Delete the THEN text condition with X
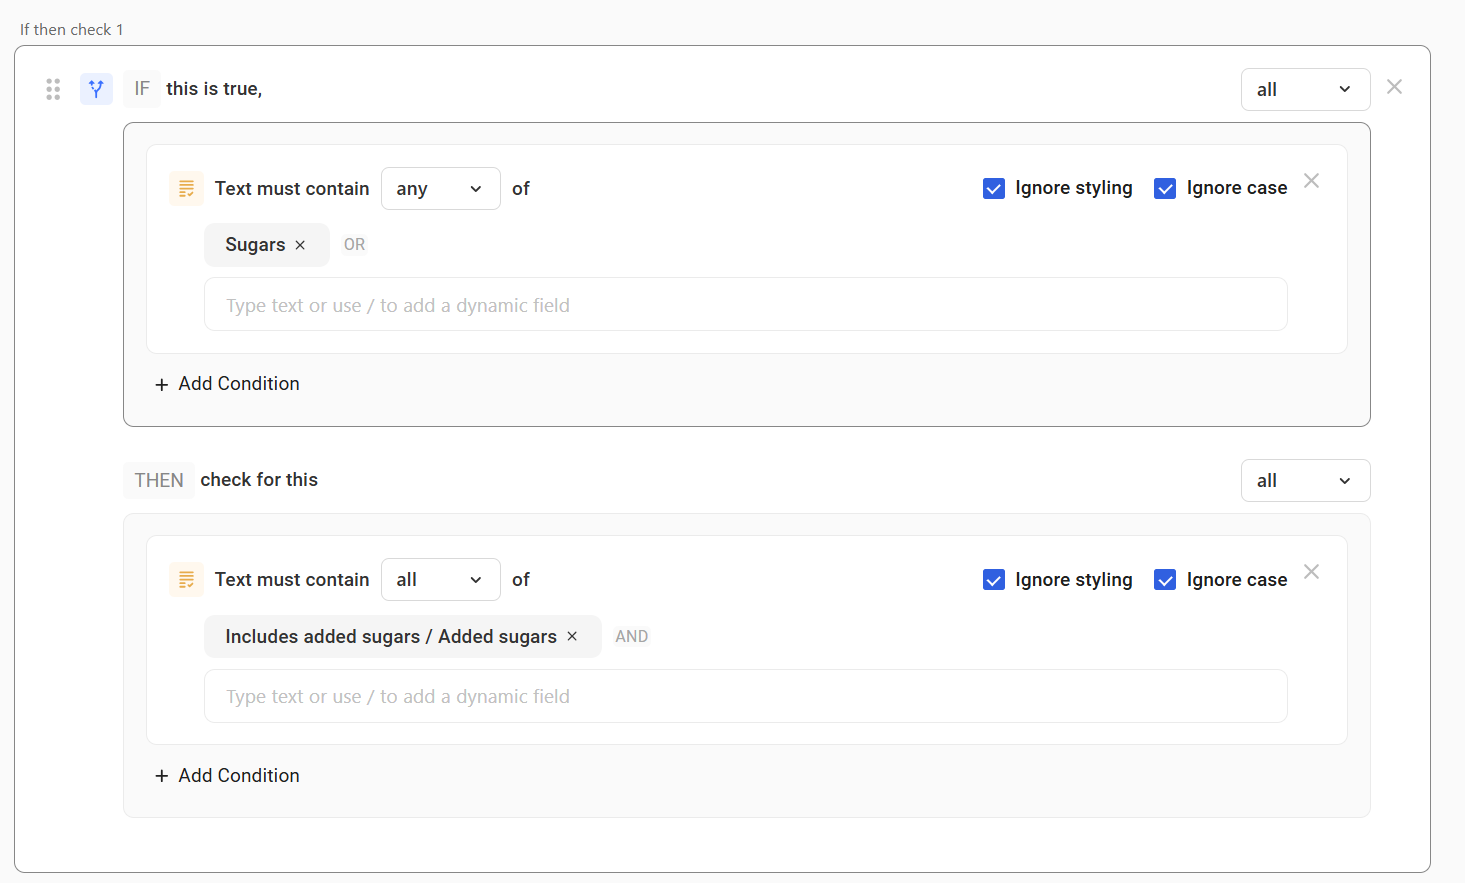Image resolution: width=1465 pixels, height=883 pixels. click(x=1311, y=572)
